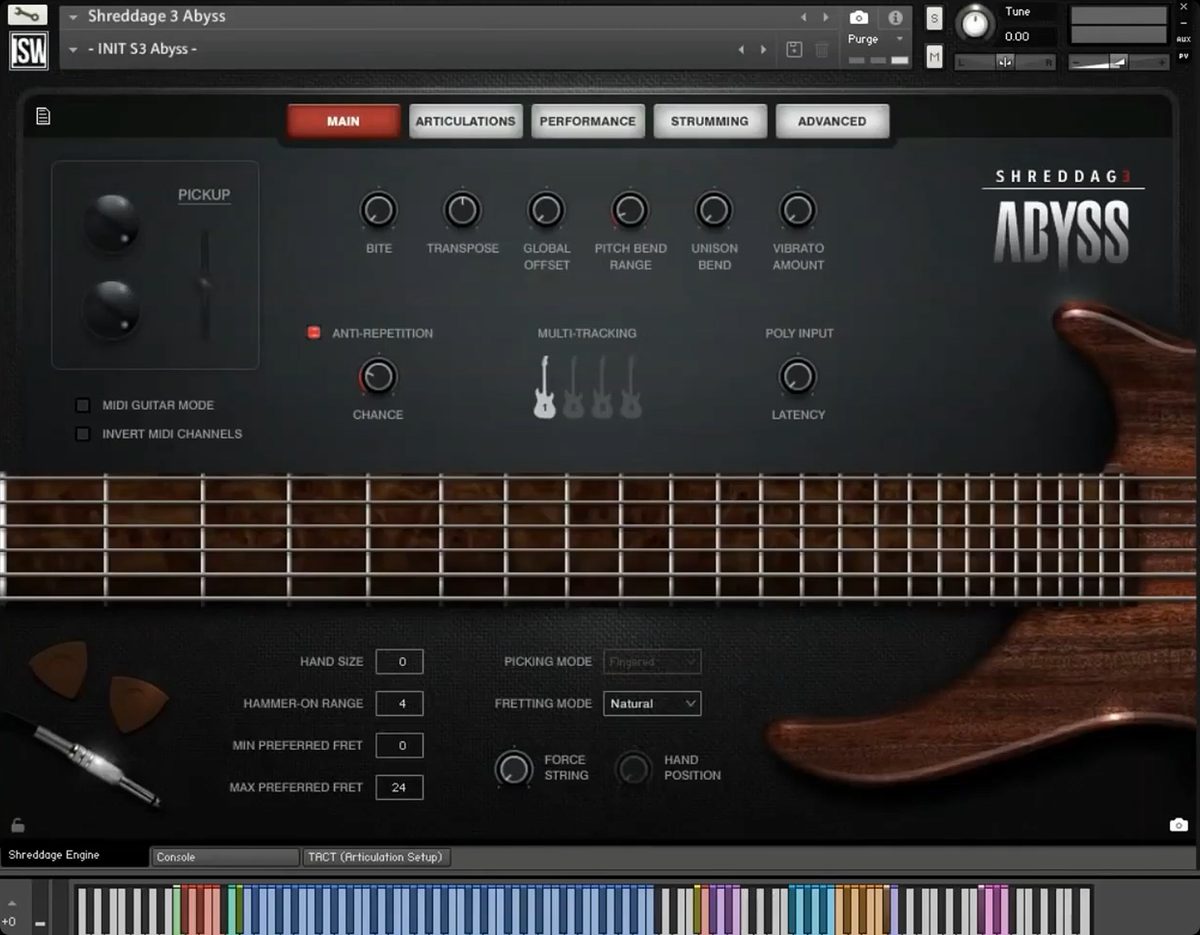Switch to the STRUMMING tab

pos(709,121)
